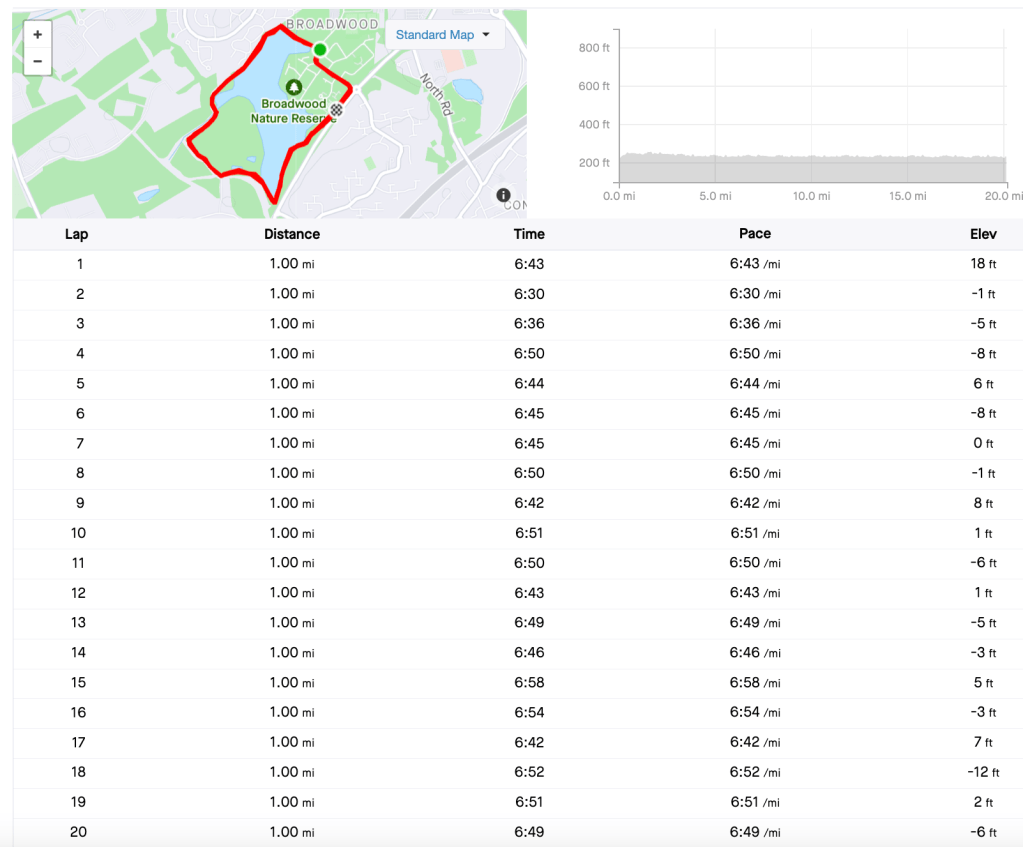This screenshot has width=1023, height=847.
Task: Click the North Rd label on map
Action: 438,94
